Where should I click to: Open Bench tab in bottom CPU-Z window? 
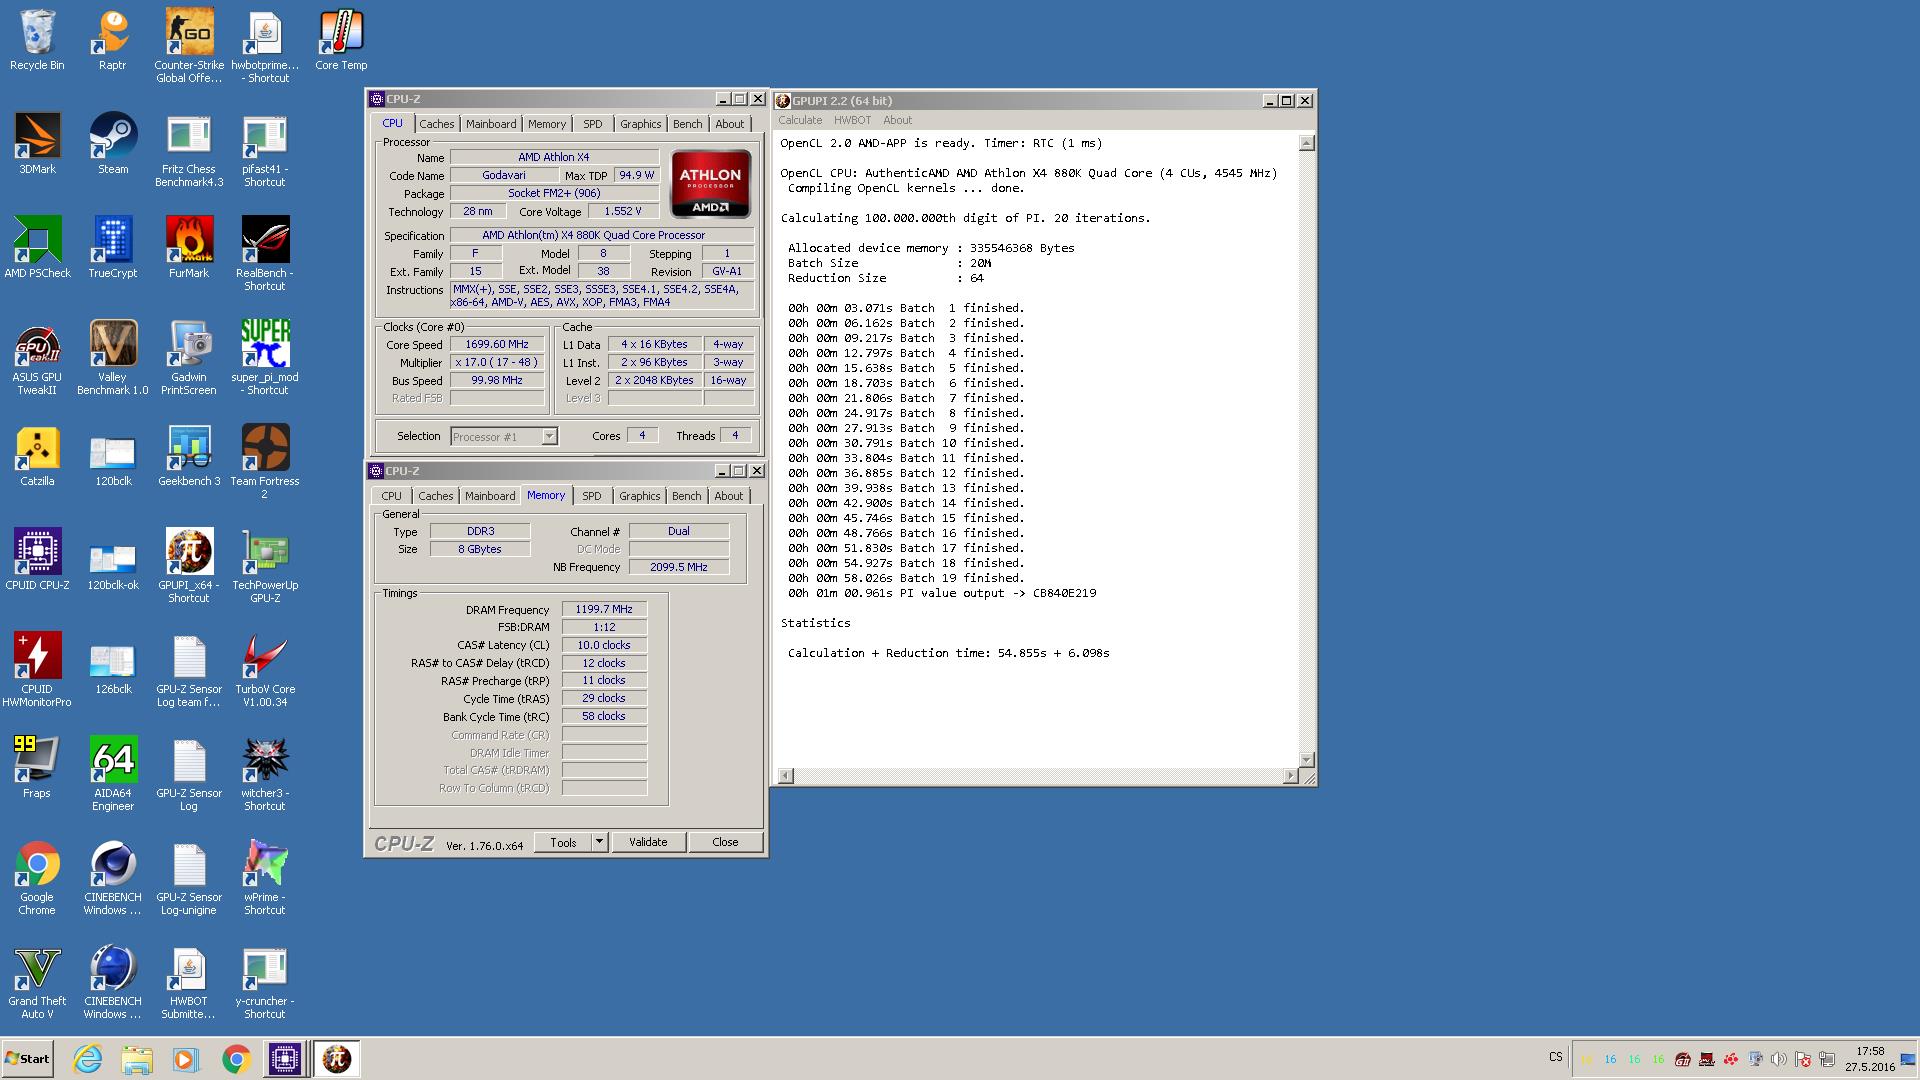[x=687, y=496]
